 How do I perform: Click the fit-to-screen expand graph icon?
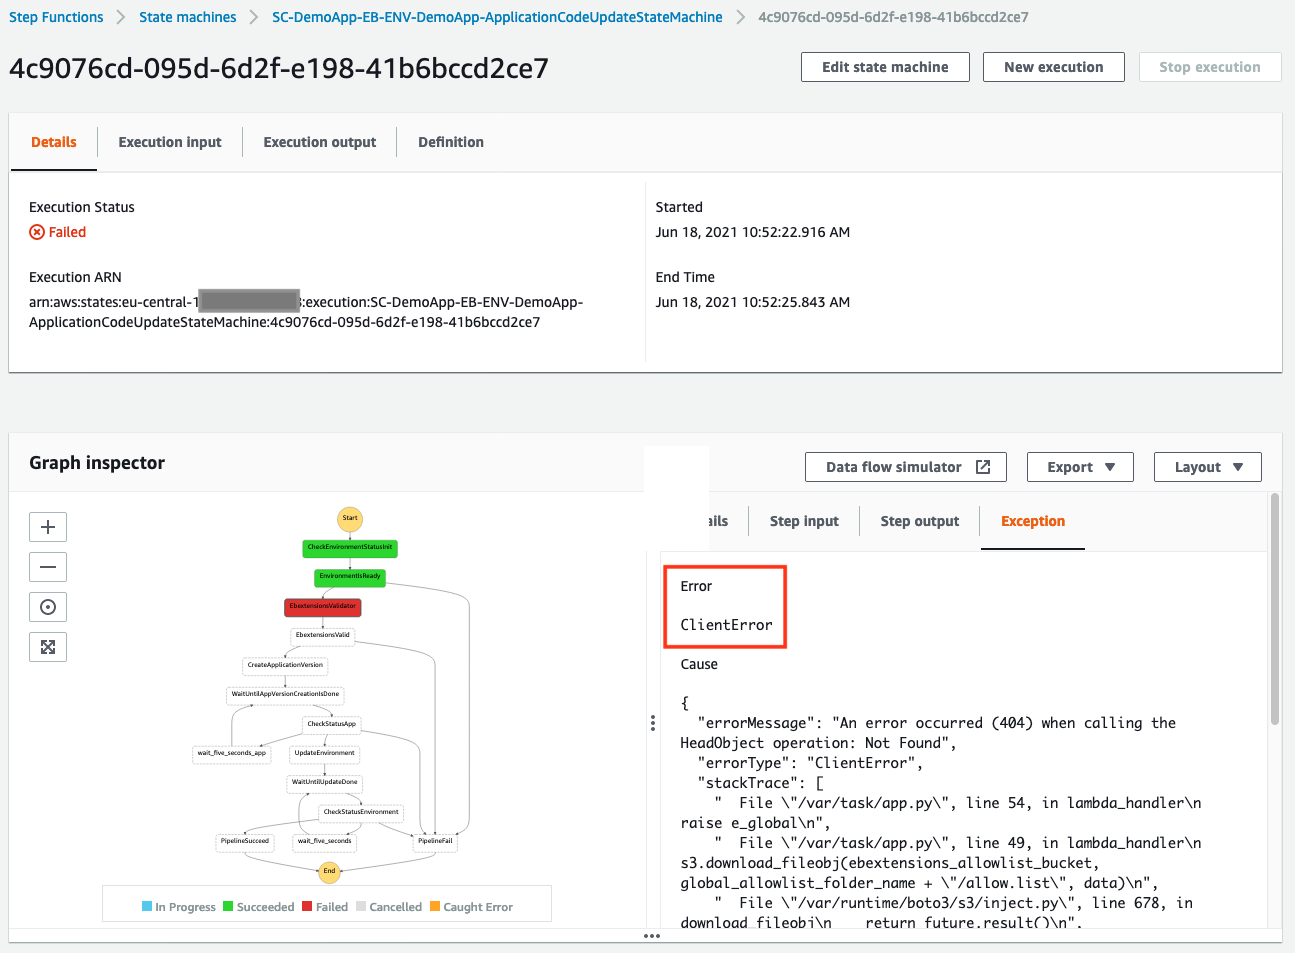pos(48,647)
